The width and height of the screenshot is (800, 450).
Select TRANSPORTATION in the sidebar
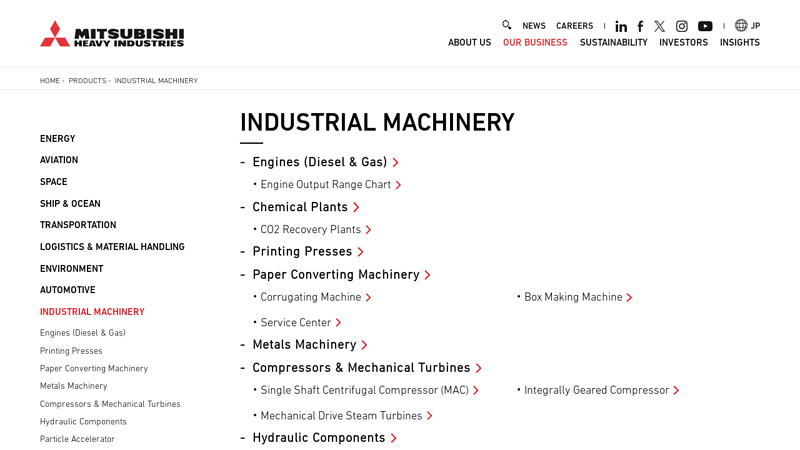pos(78,225)
